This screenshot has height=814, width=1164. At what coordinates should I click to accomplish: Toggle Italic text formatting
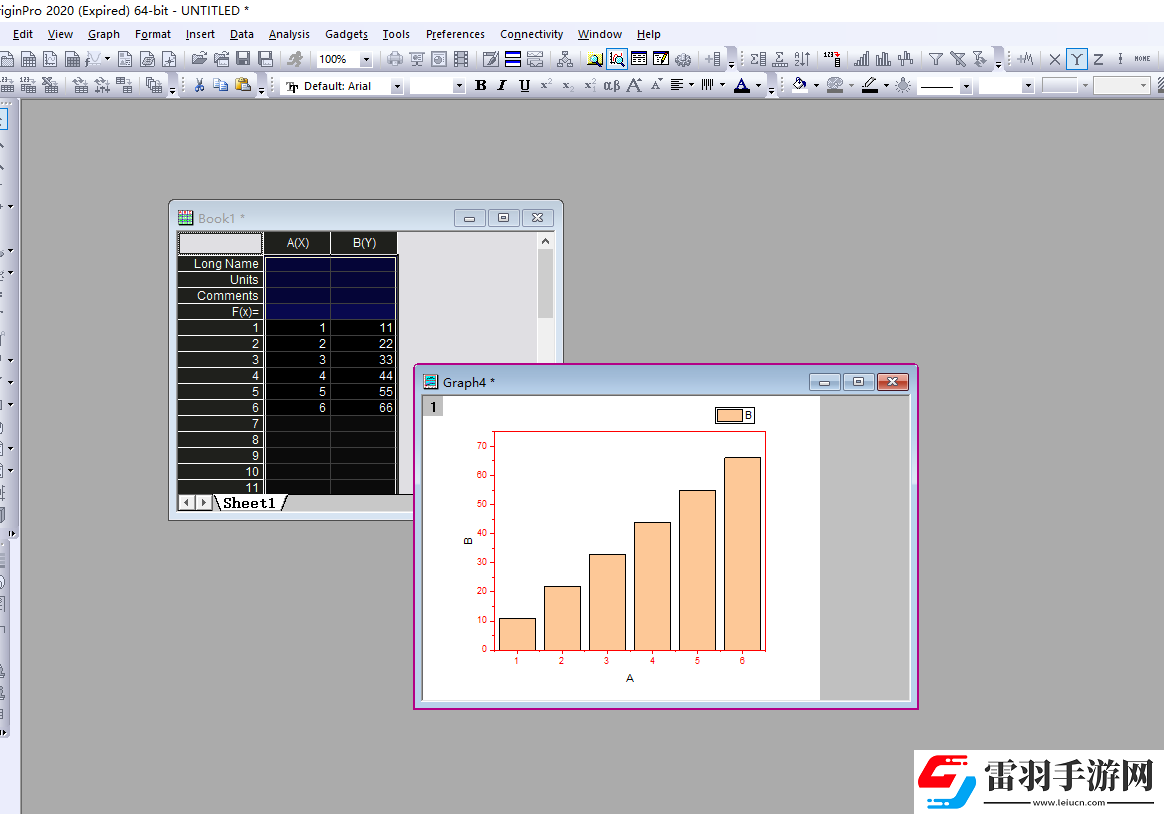pos(502,86)
